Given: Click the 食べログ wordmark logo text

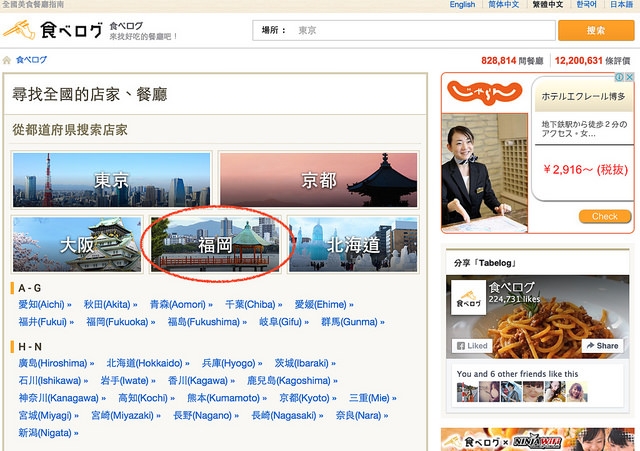Looking at the screenshot, I should pos(71,30).
